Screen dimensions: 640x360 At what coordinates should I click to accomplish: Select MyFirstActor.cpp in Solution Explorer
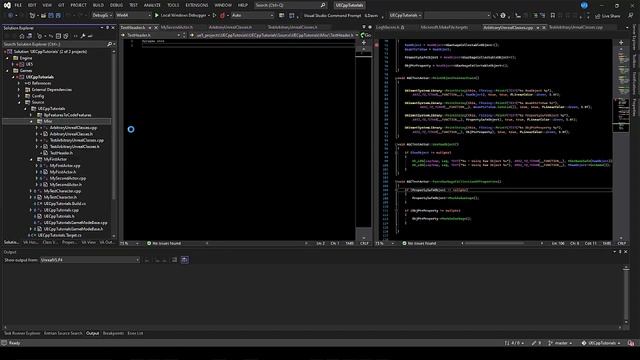65,166
